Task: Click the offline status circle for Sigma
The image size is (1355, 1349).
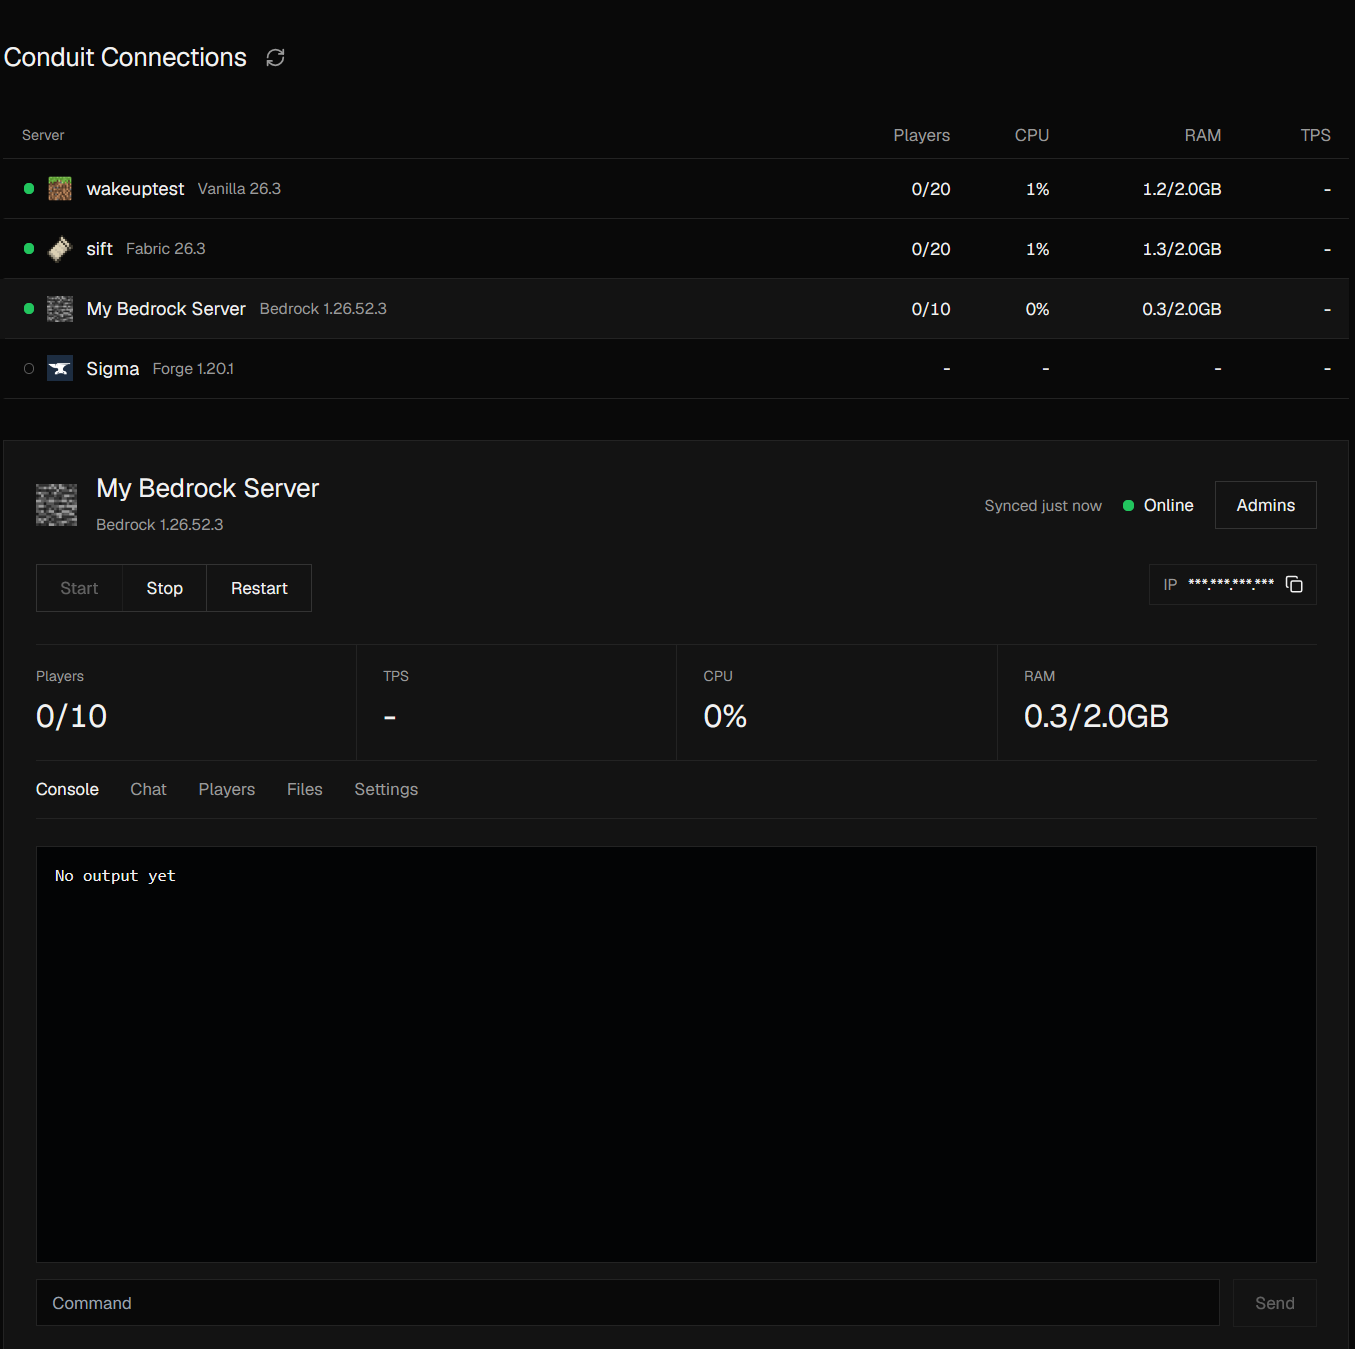Action: tap(29, 369)
